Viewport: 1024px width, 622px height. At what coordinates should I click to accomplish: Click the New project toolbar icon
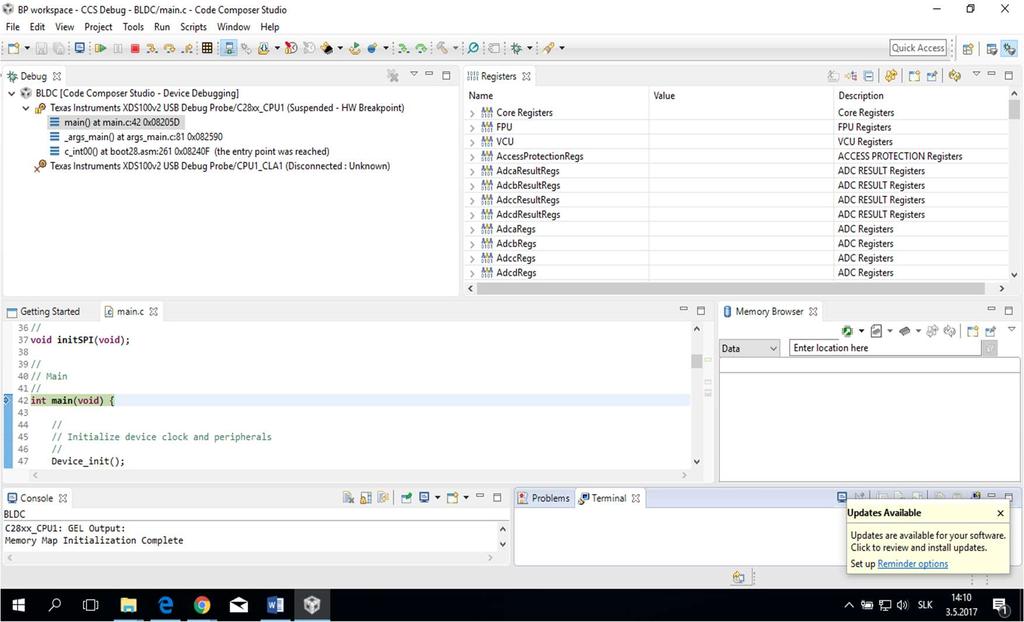point(14,48)
